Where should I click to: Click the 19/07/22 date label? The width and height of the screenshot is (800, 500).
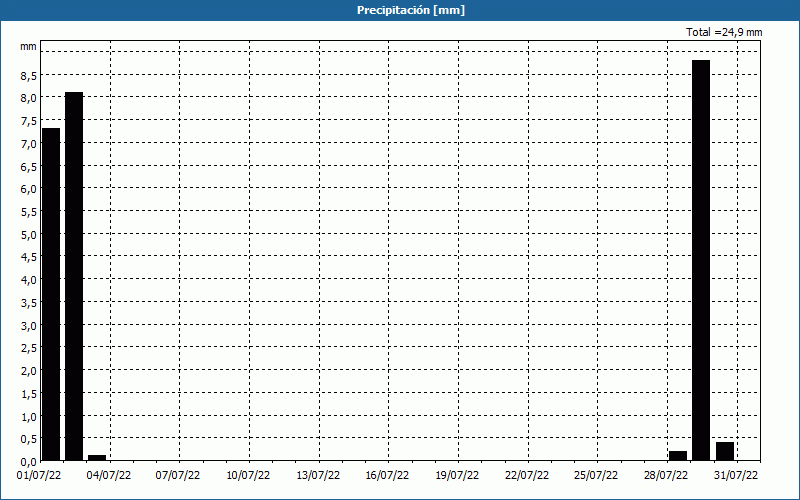point(457,476)
